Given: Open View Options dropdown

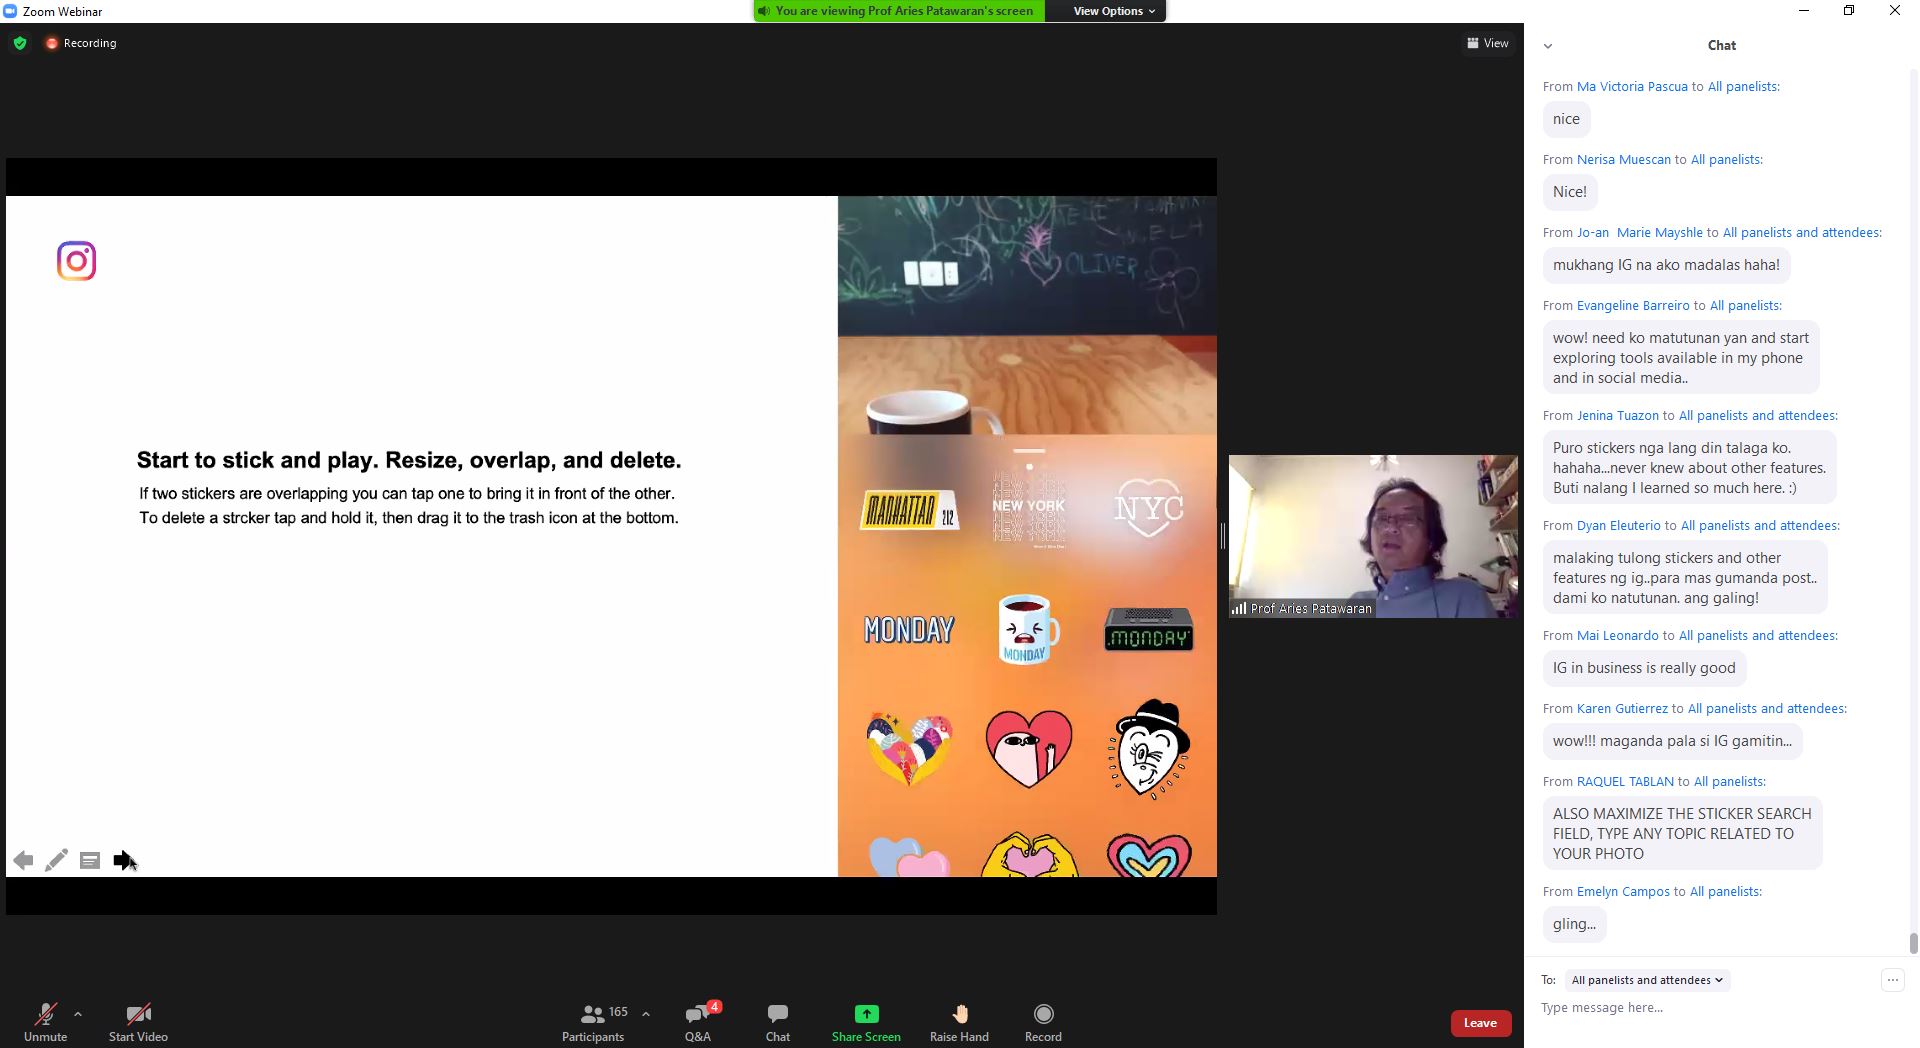Looking at the screenshot, I should click(x=1114, y=11).
